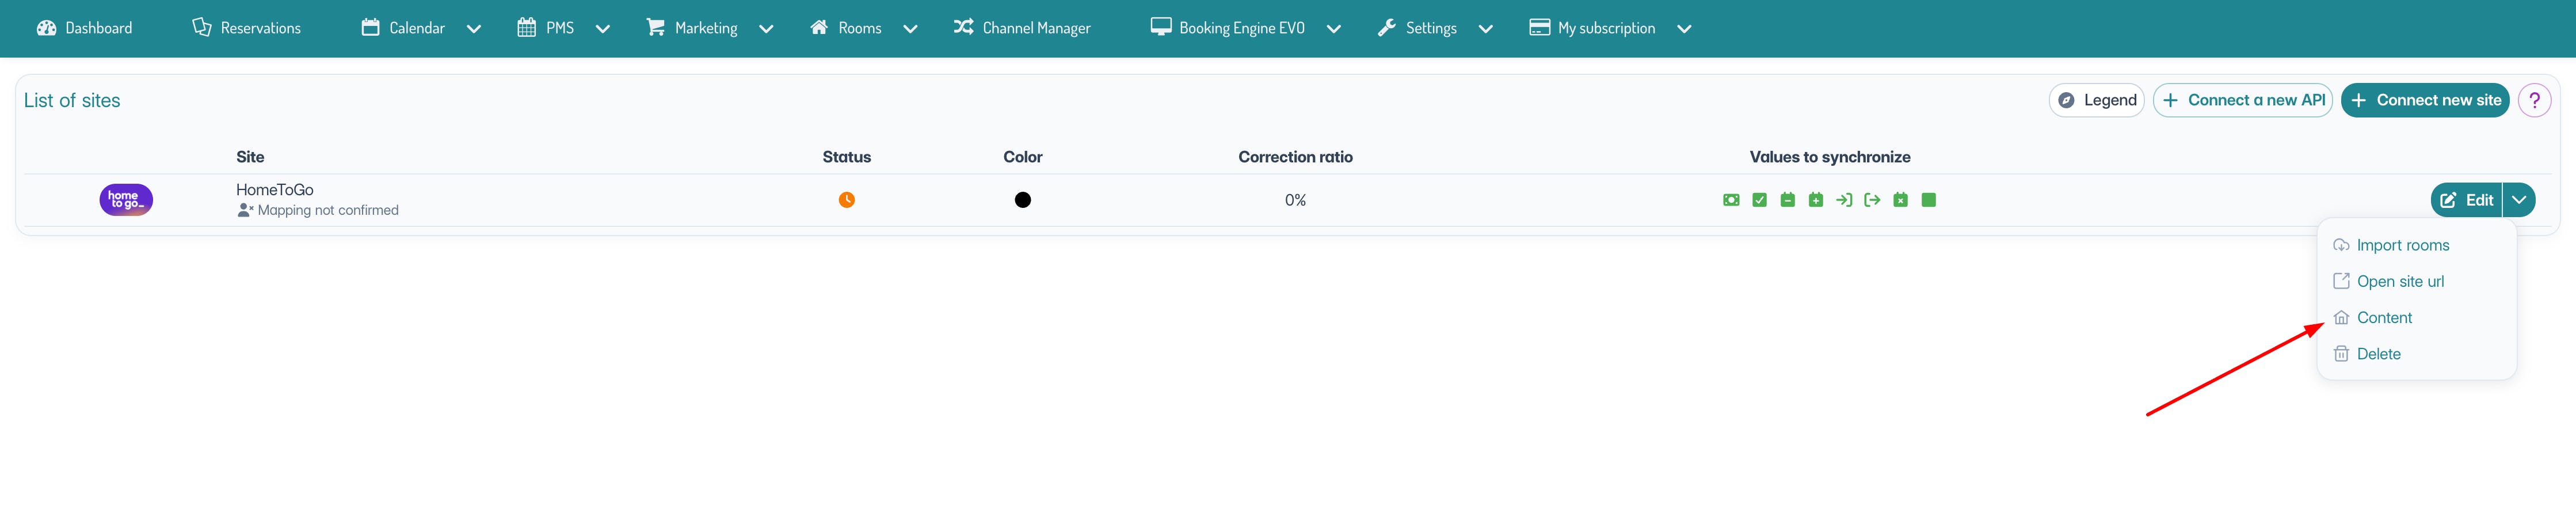Click the calendar plus sync icon

tap(1815, 200)
